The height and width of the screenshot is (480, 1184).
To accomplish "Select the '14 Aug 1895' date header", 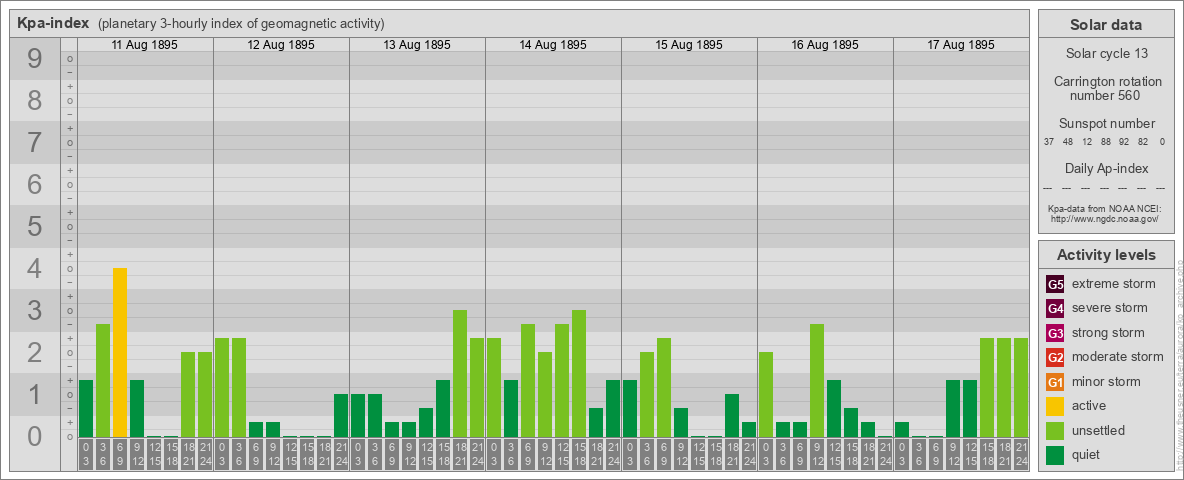I will (x=553, y=45).
